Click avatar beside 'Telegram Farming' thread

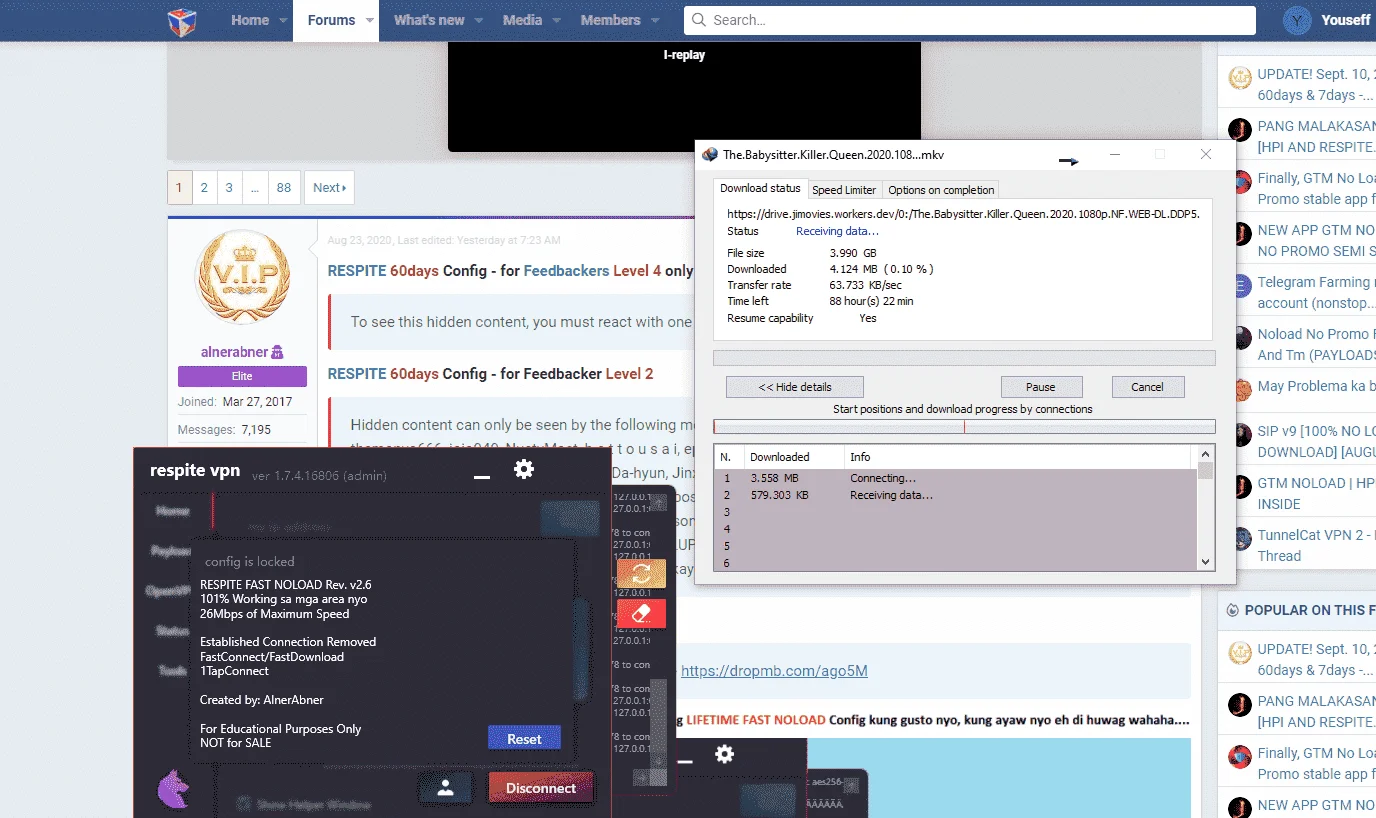coord(1240,286)
